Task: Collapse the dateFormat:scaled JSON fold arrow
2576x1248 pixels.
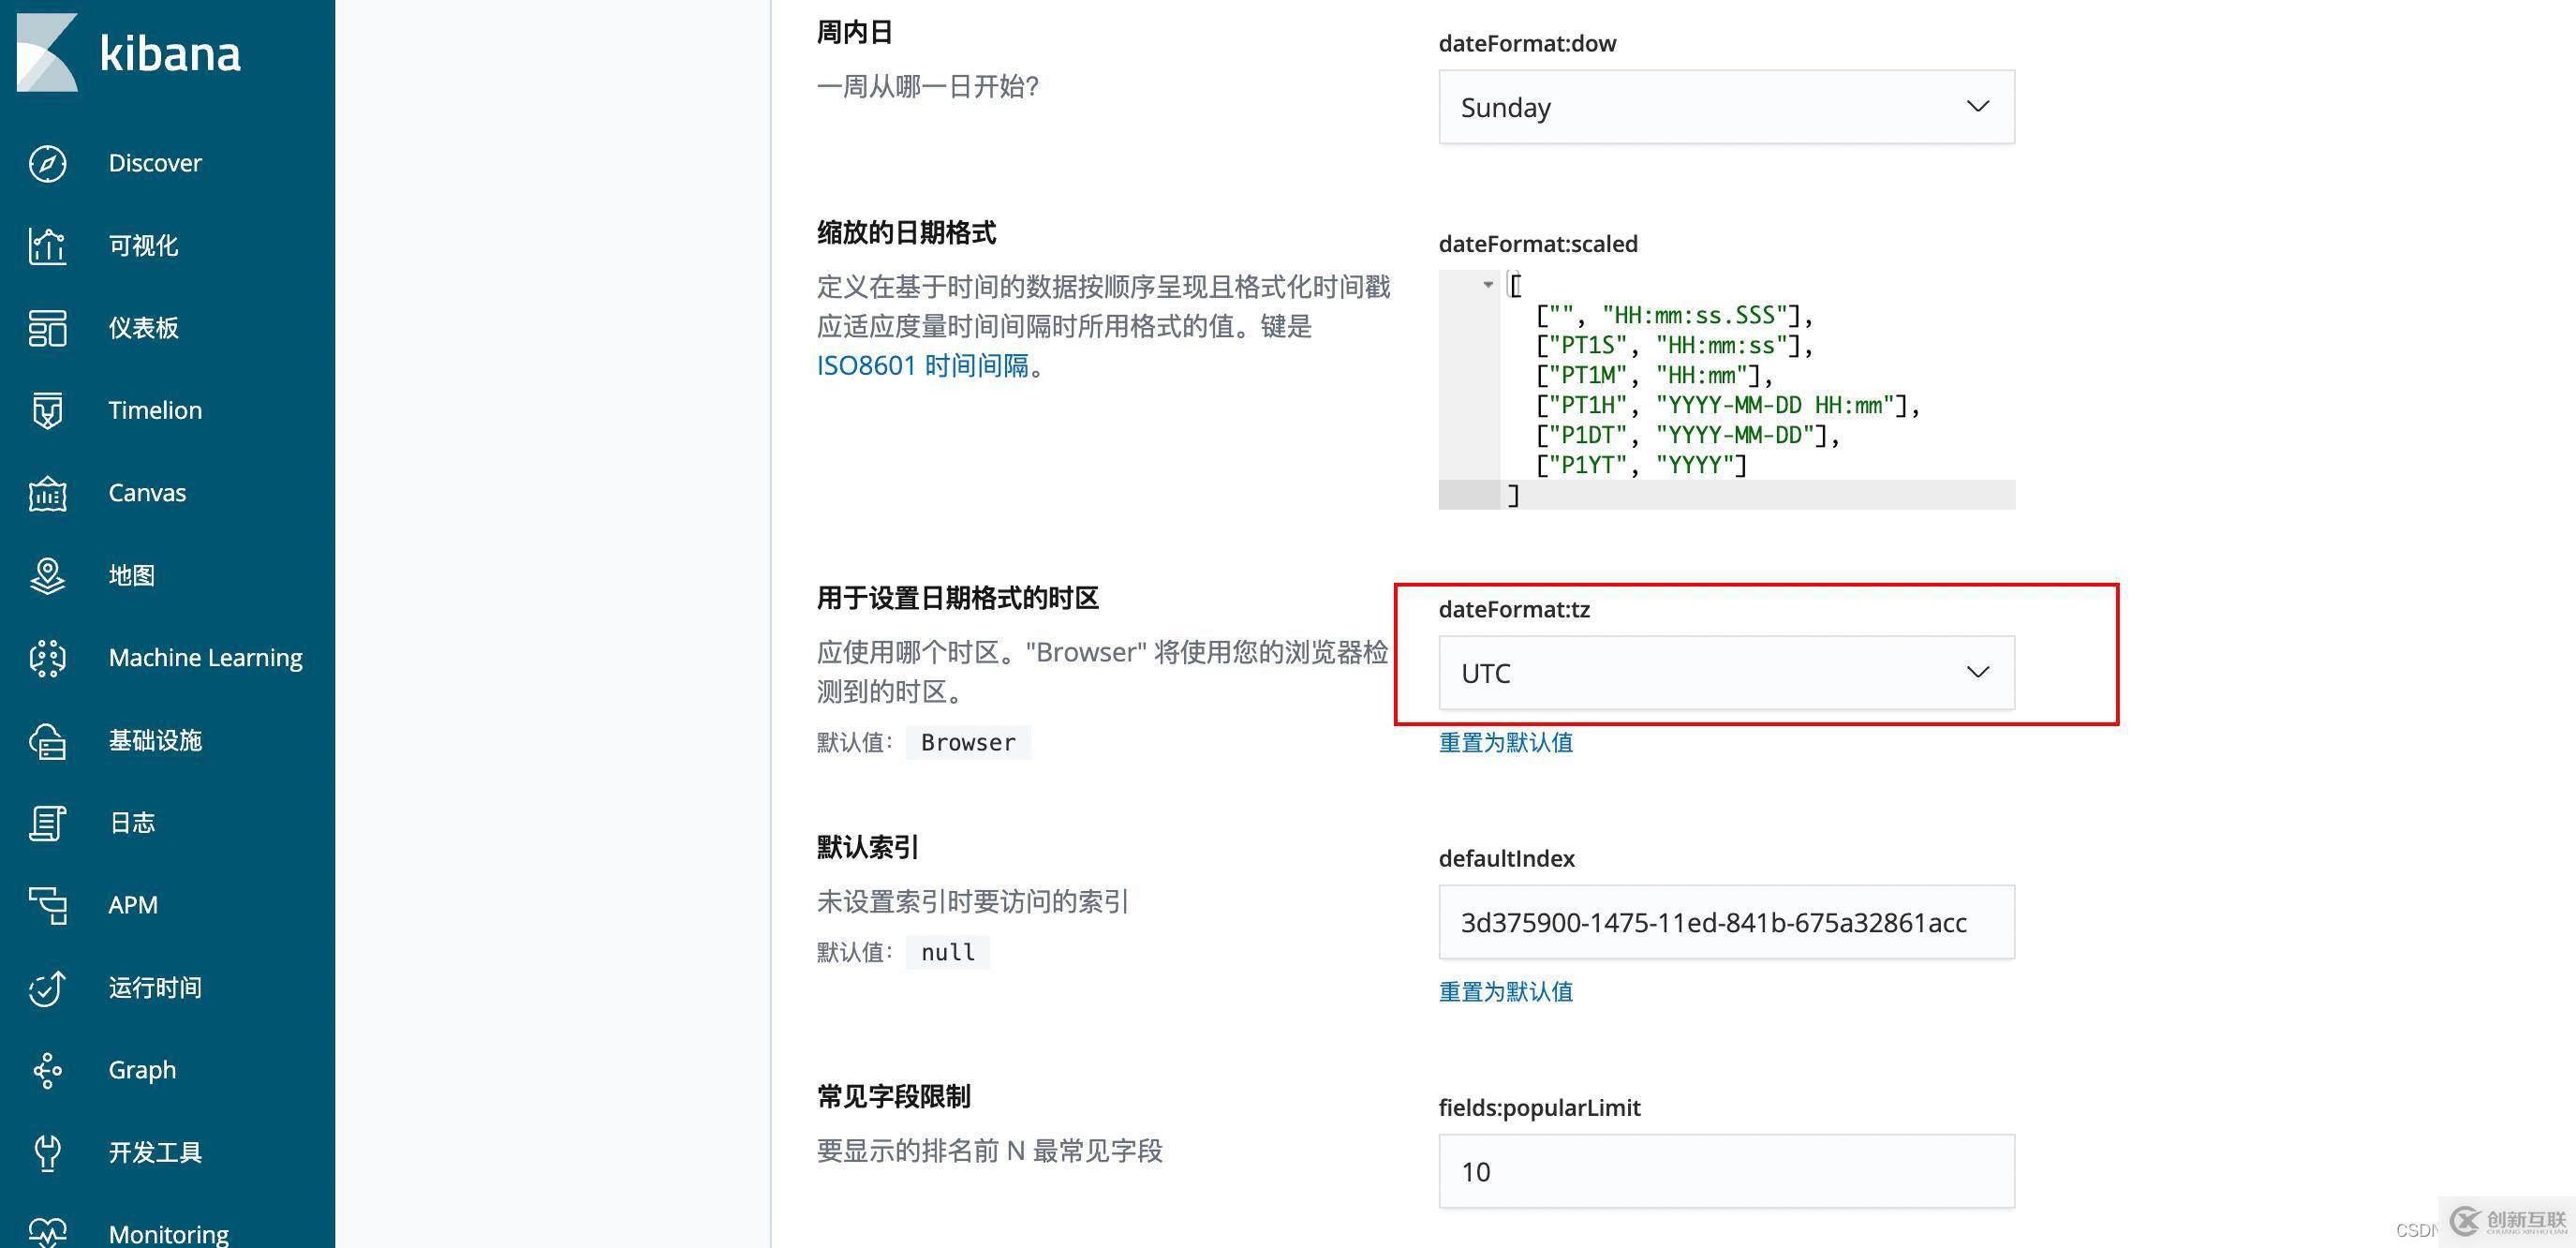Action: pos(1488,285)
